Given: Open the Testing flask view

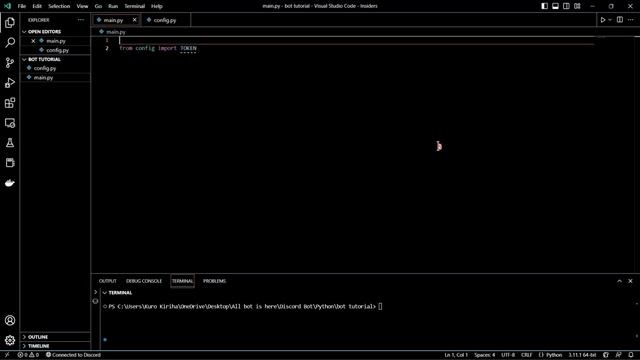Looking at the screenshot, I should (10, 142).
